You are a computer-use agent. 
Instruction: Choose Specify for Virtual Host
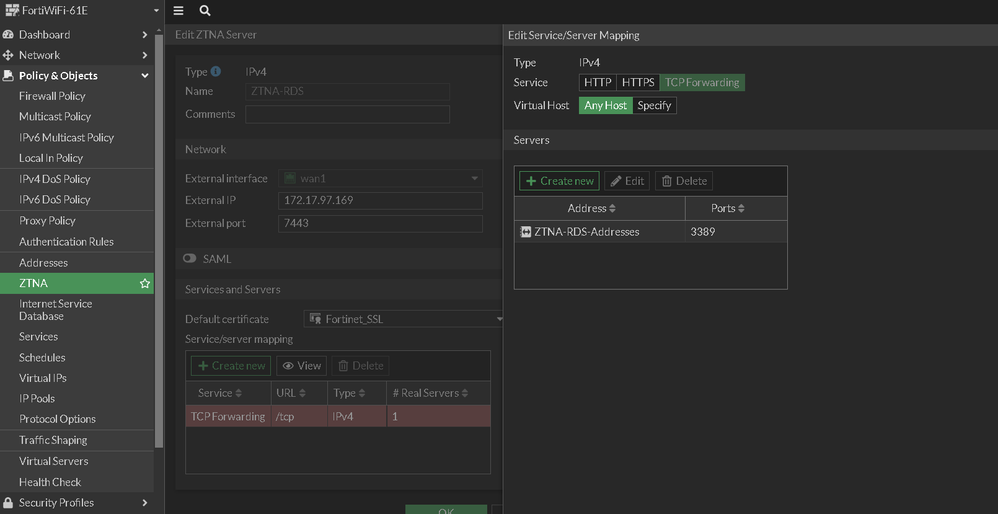pyautogui.click(x=654, y=105)
